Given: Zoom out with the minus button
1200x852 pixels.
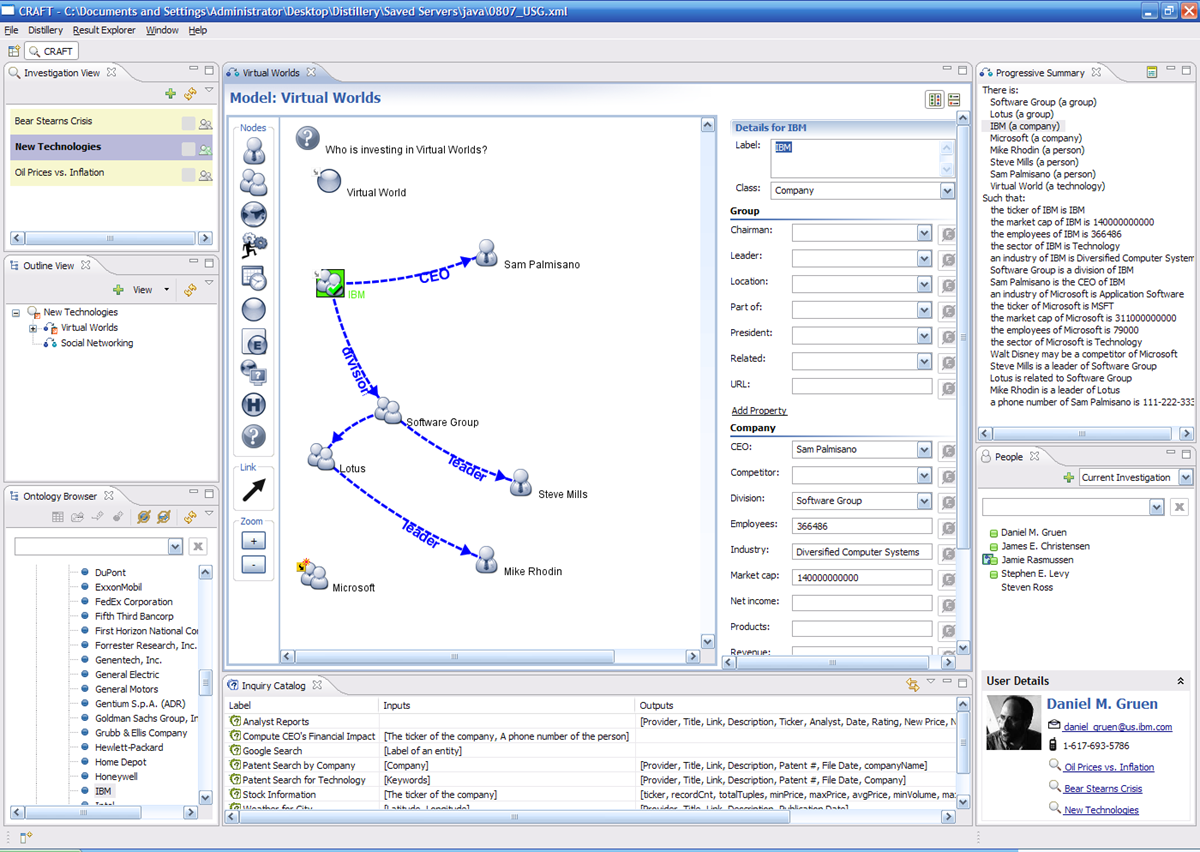Looking at the screenshot, I should point(253,565).
